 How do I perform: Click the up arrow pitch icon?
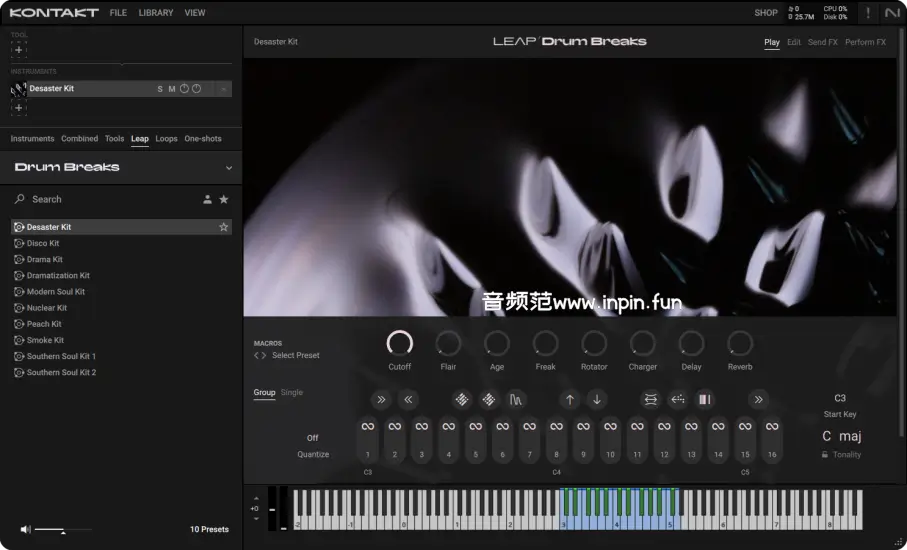click(x=570, y=399)
